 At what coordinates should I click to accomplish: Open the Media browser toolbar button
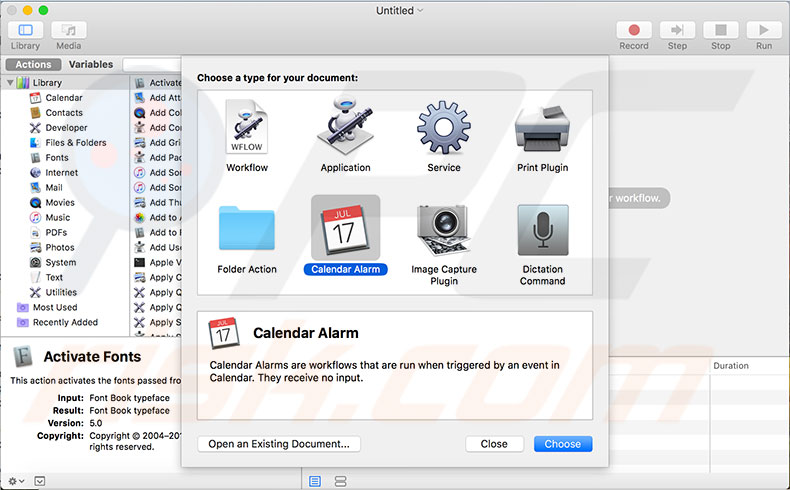tap(69, 30)
